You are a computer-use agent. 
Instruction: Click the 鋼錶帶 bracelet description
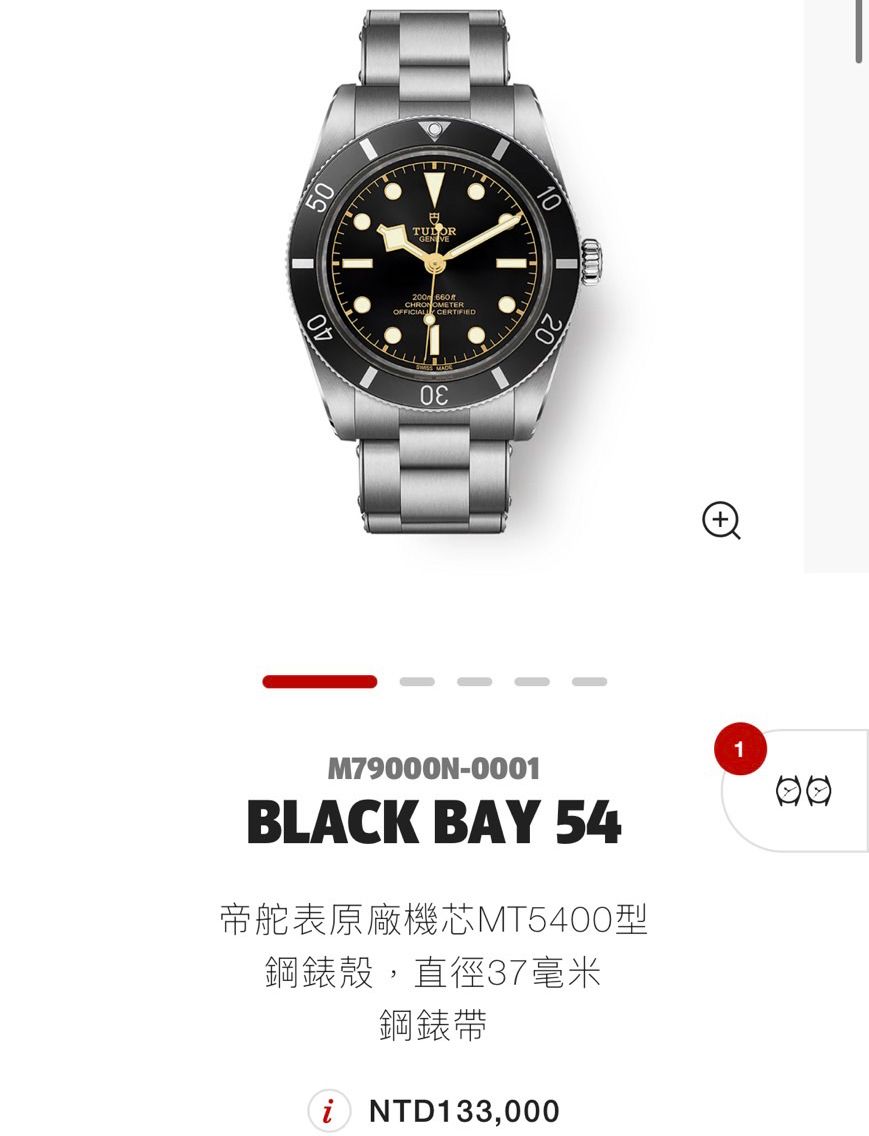pos(433,1025)
